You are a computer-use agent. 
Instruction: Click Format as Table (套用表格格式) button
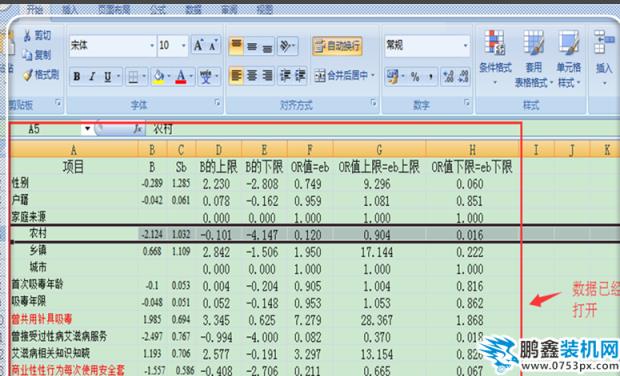pos(534,58)
